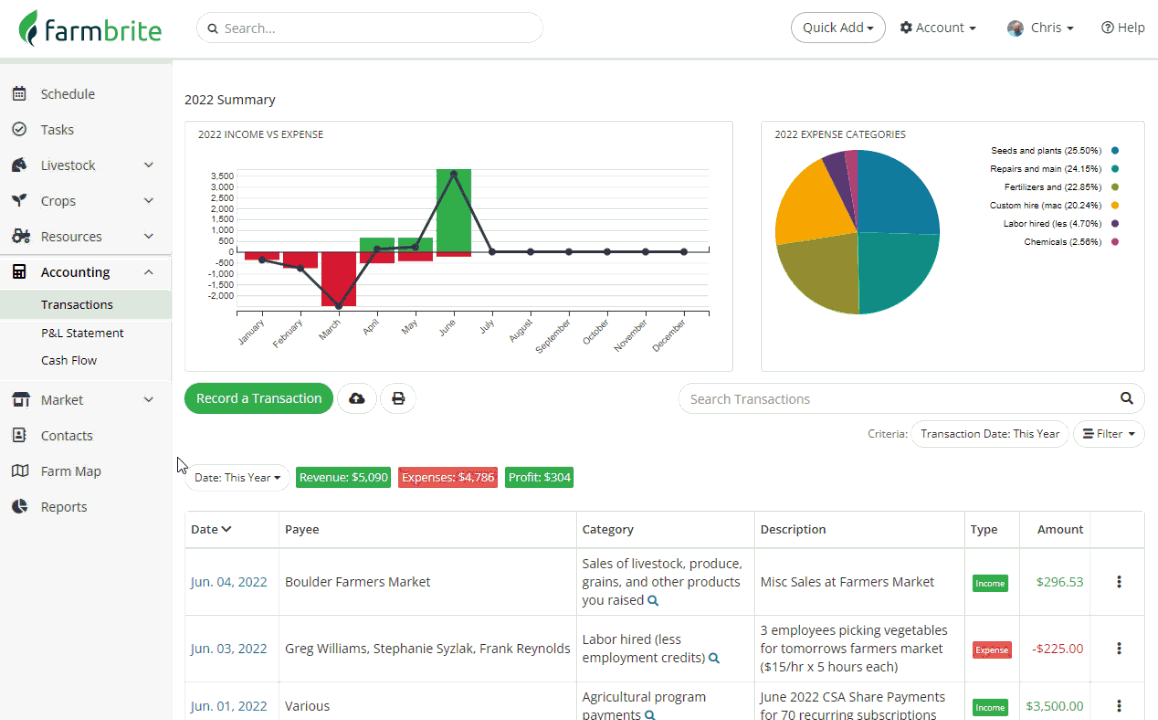Click the Farmbrite logo

90,29
